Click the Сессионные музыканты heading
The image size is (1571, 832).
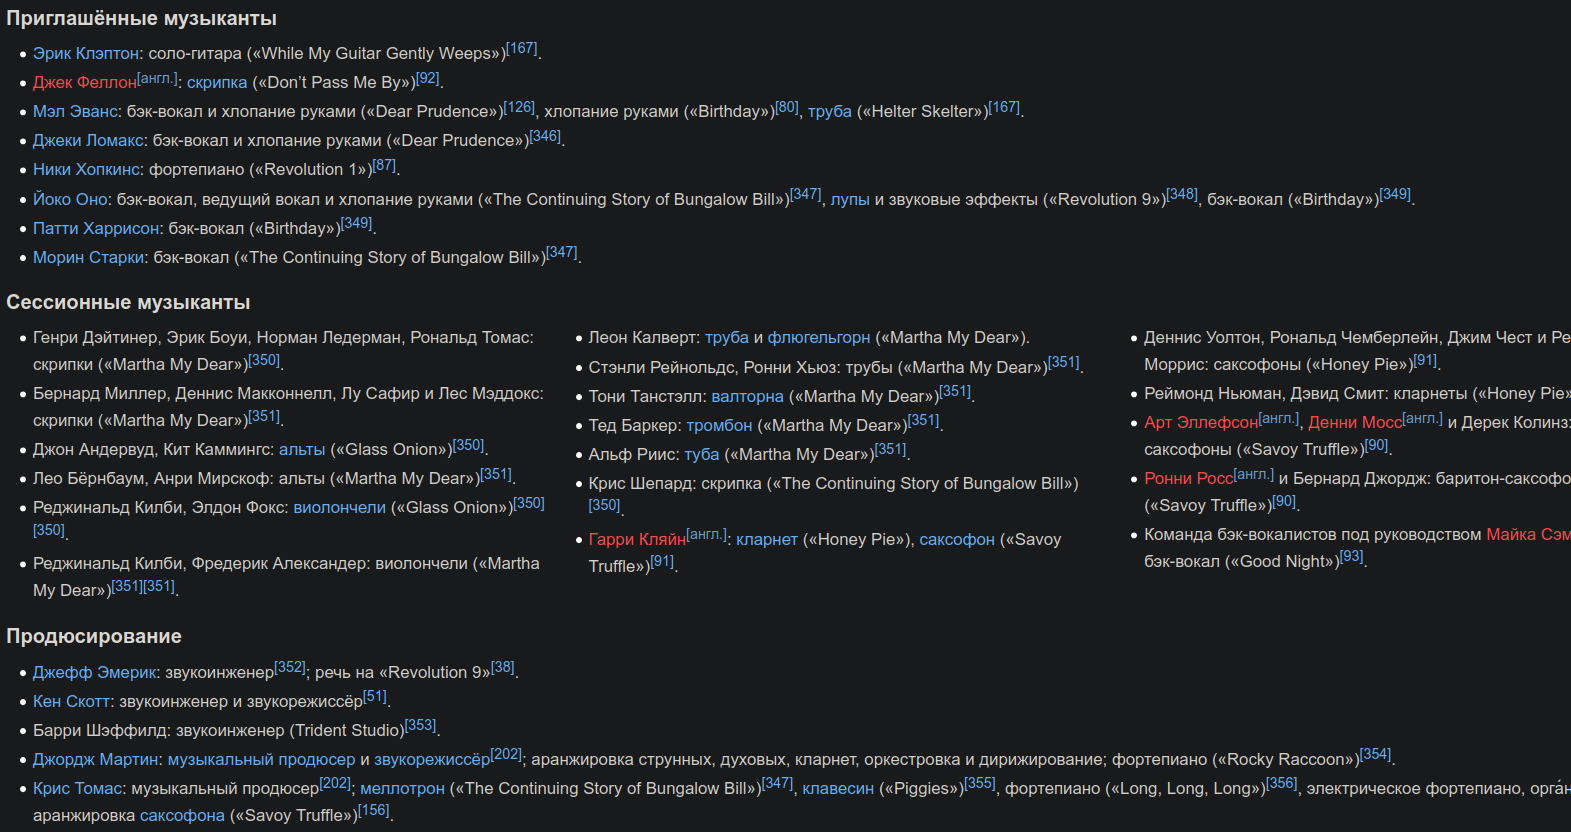(128, 302)
